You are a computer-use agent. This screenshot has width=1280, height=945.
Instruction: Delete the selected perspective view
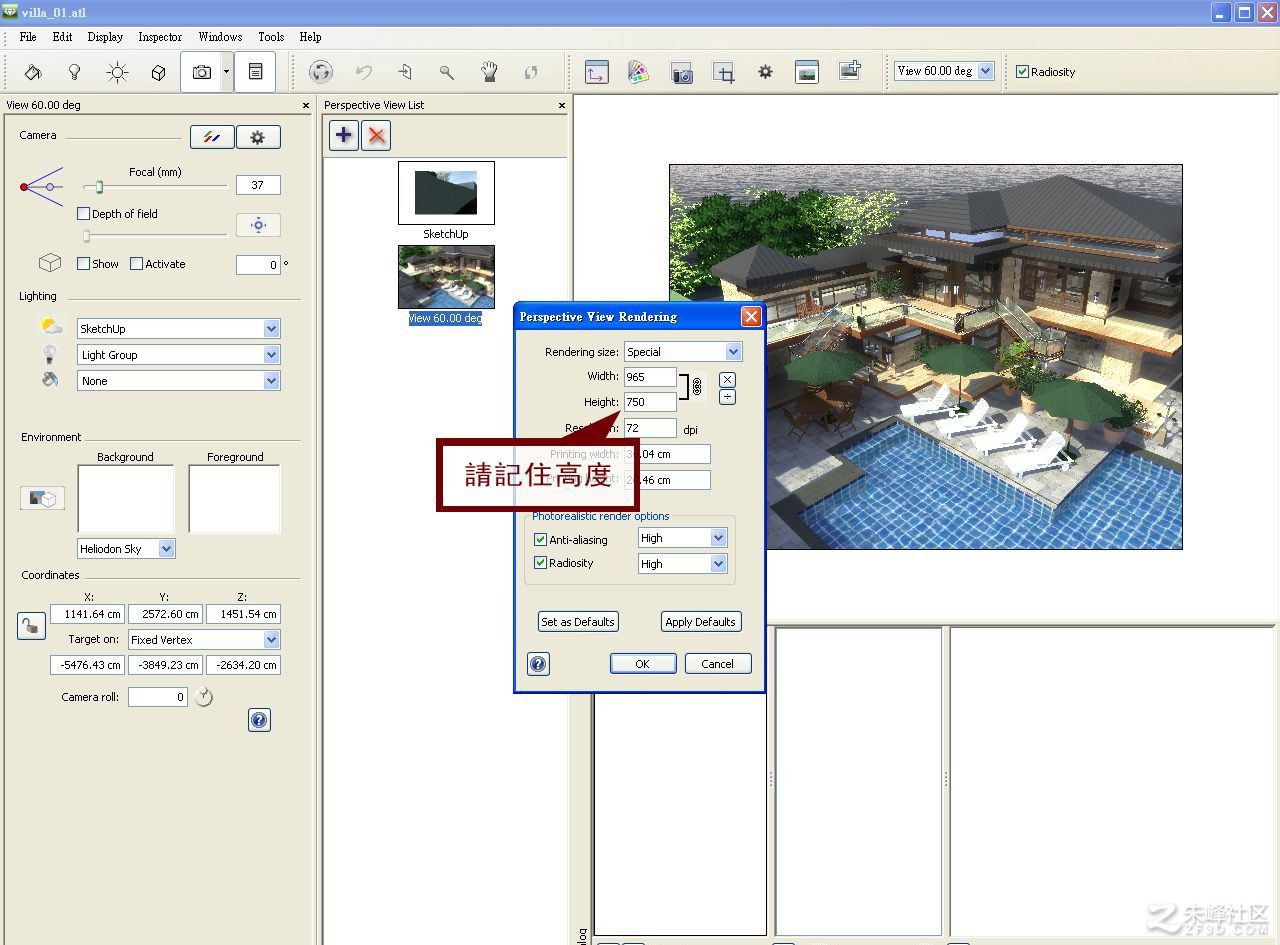(x=376, y=135)
